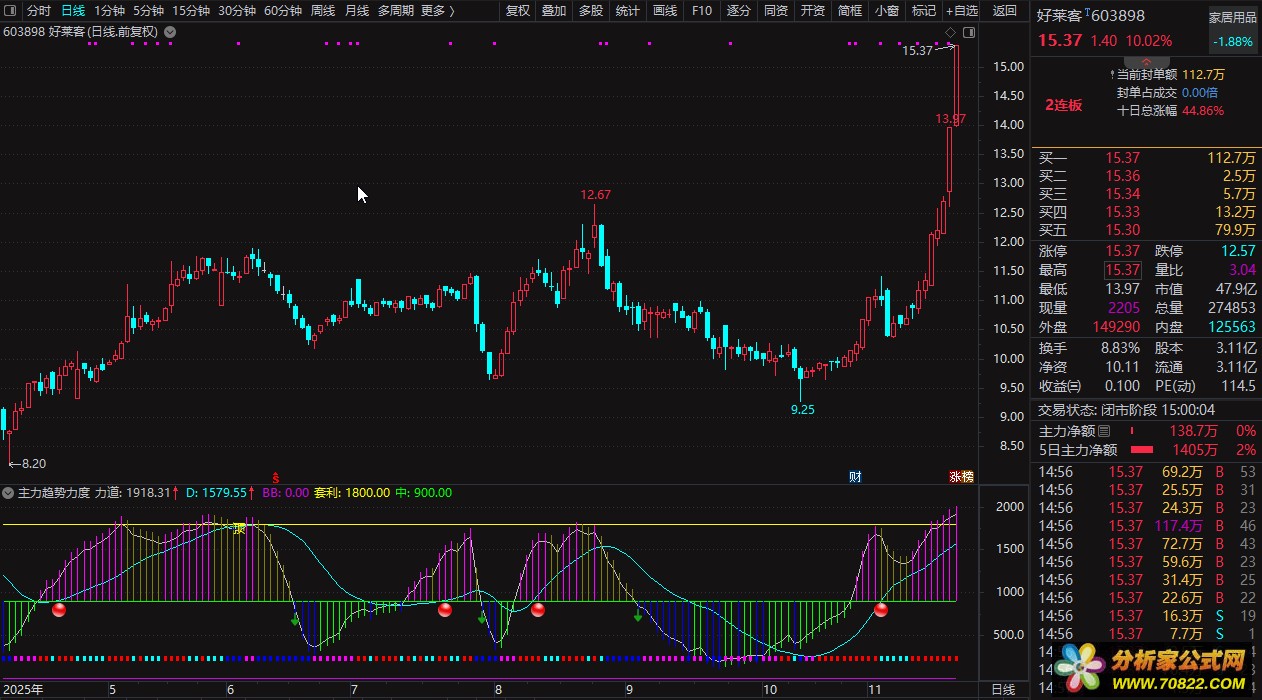The image size is (1262, 700).
Task: Click the 财 financial report marker
Action: [x=855, y=476]
